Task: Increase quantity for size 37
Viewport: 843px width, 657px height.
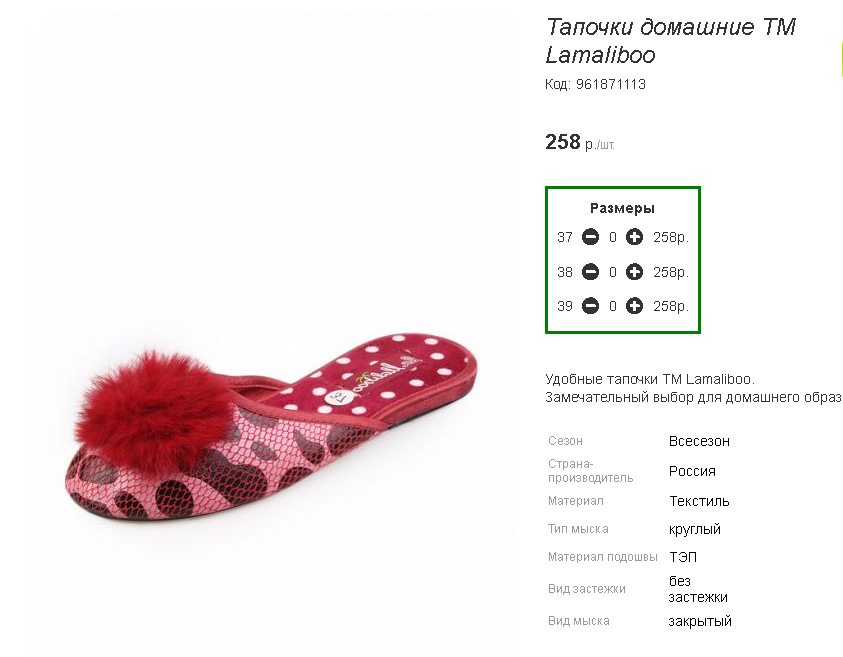Action: [x=634, y=237]
